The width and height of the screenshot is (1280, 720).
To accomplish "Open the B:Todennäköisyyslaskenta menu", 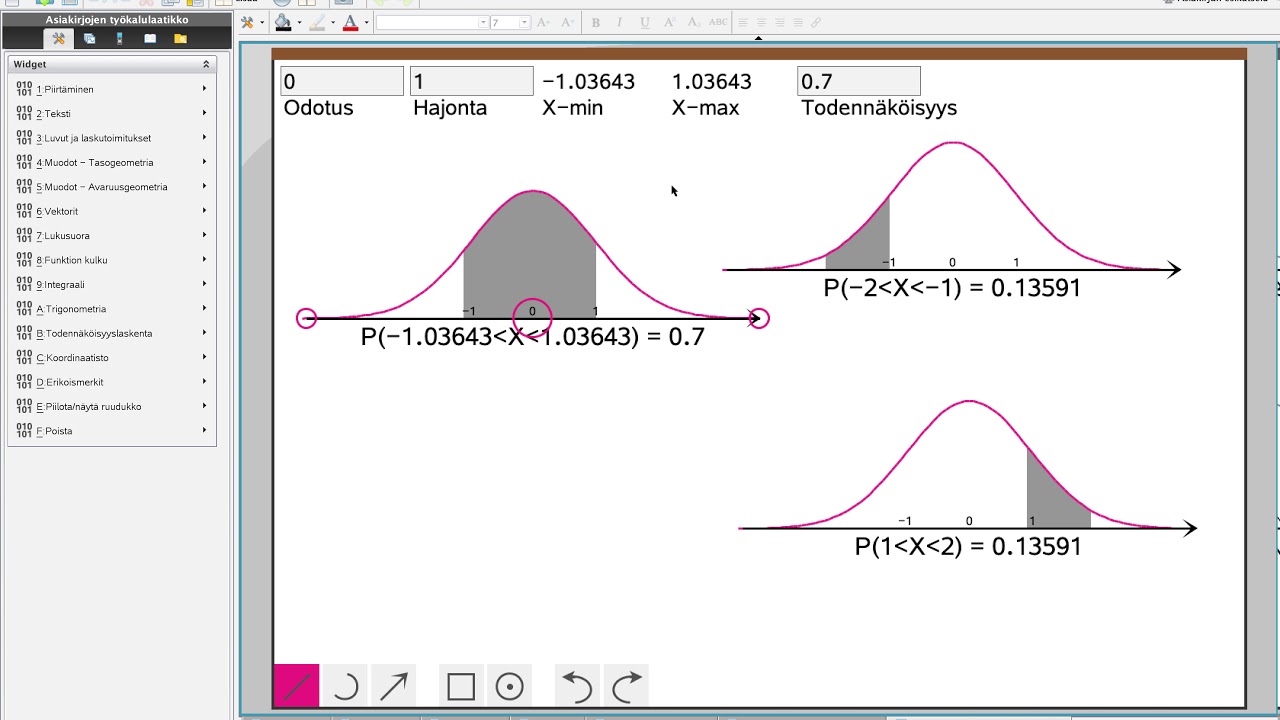I will coord(112,333).
